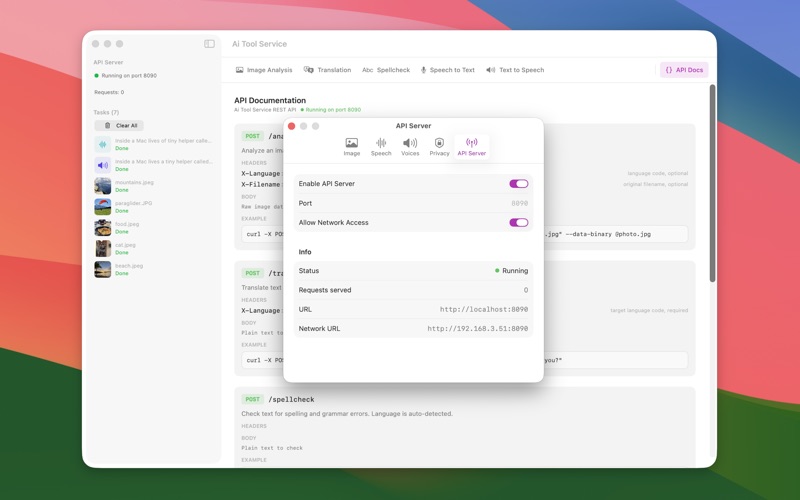Click the Network URL 192.168.3.51 value
This screenshot has height=500, width=800.
(478, 329)
